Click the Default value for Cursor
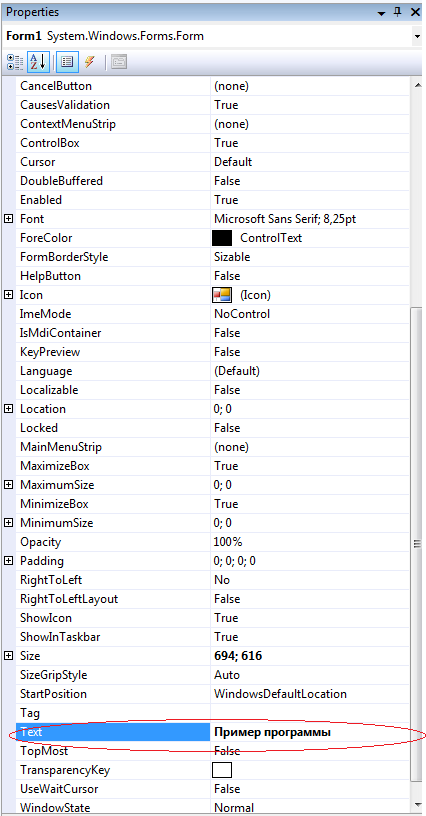Screen dimensions: 426x816 pyautogui.click(x=233, y=162)
